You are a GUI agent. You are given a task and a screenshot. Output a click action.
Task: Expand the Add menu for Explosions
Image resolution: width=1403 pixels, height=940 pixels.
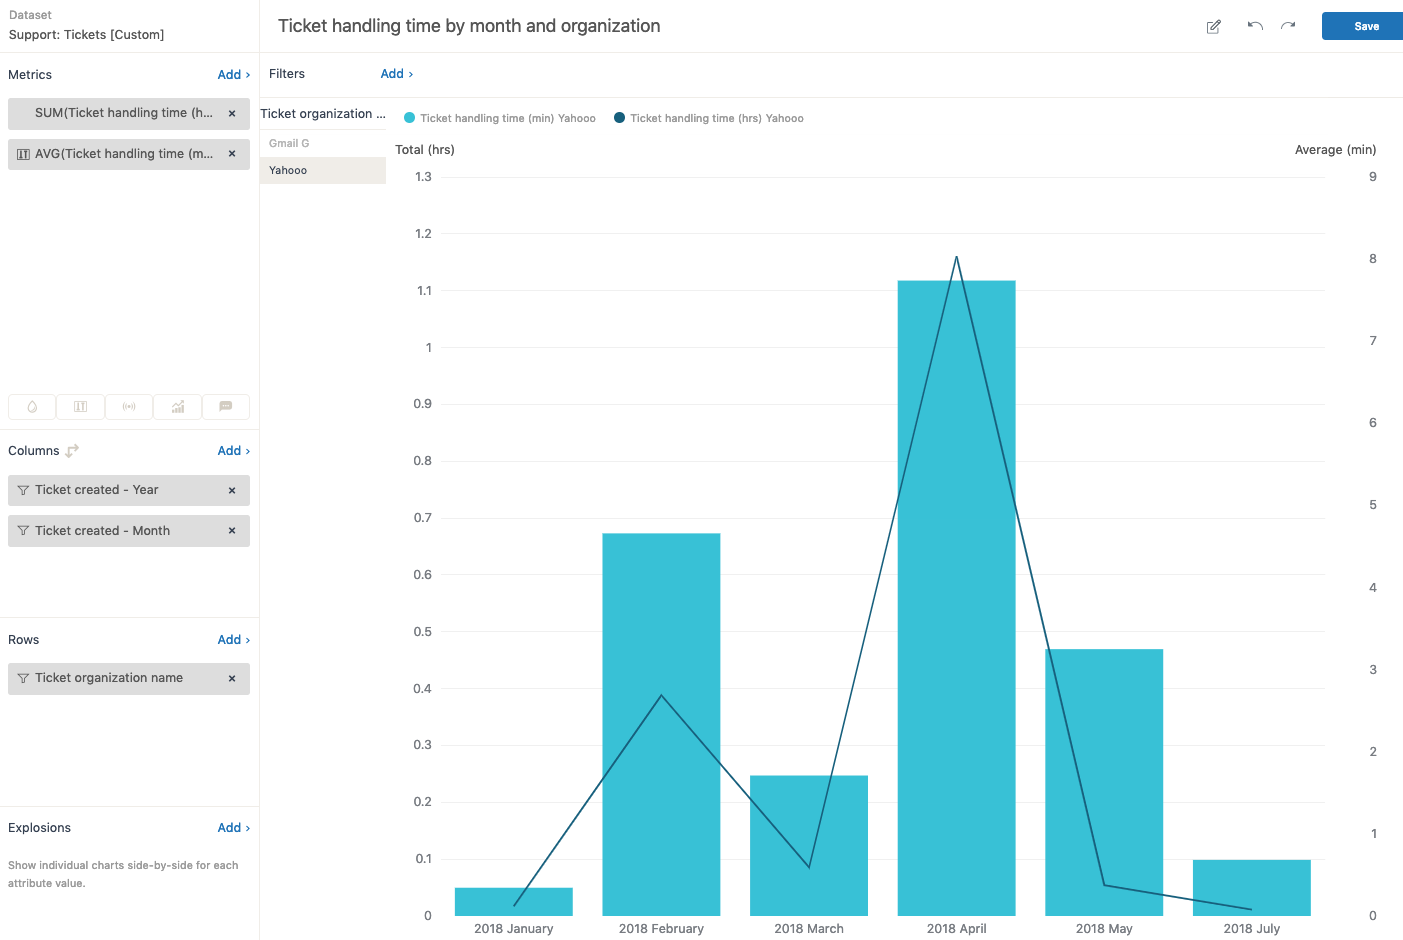point(233,828)
